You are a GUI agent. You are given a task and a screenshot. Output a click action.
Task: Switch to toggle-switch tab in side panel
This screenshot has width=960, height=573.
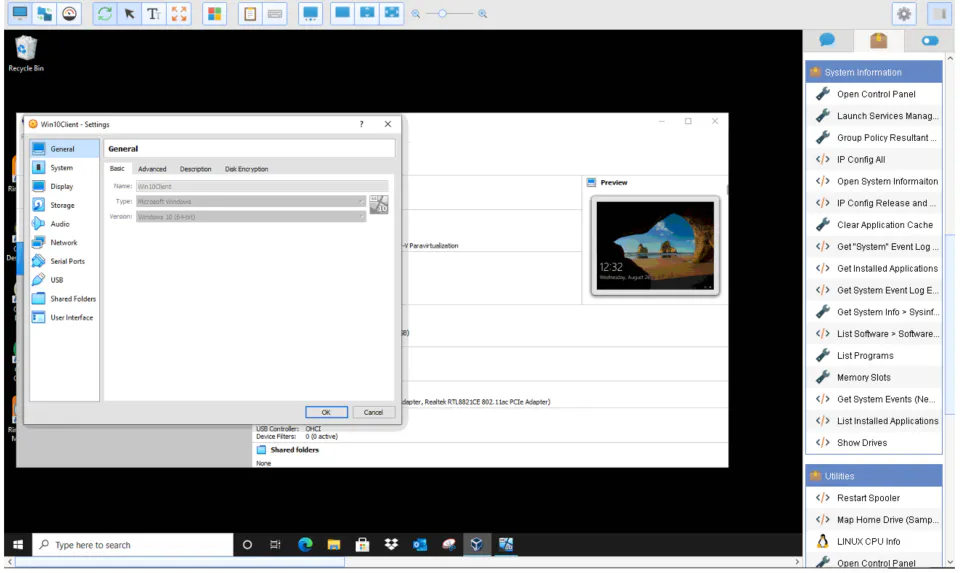tap(929, 41)
